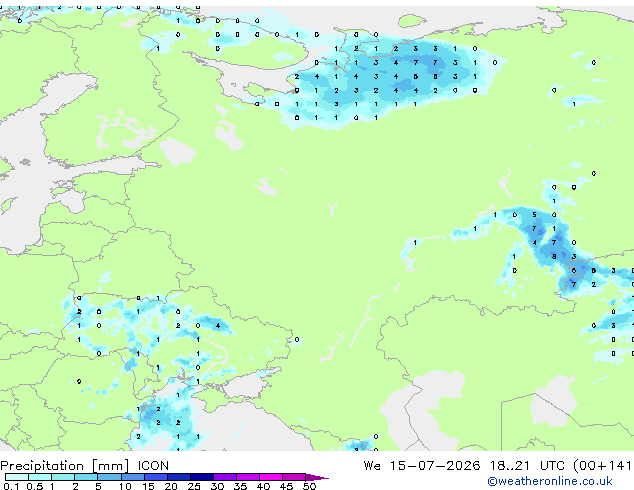Click the '(00+141' forecast offset text
The width and height of the screenshot is (634, 490).
pos(602,466)
